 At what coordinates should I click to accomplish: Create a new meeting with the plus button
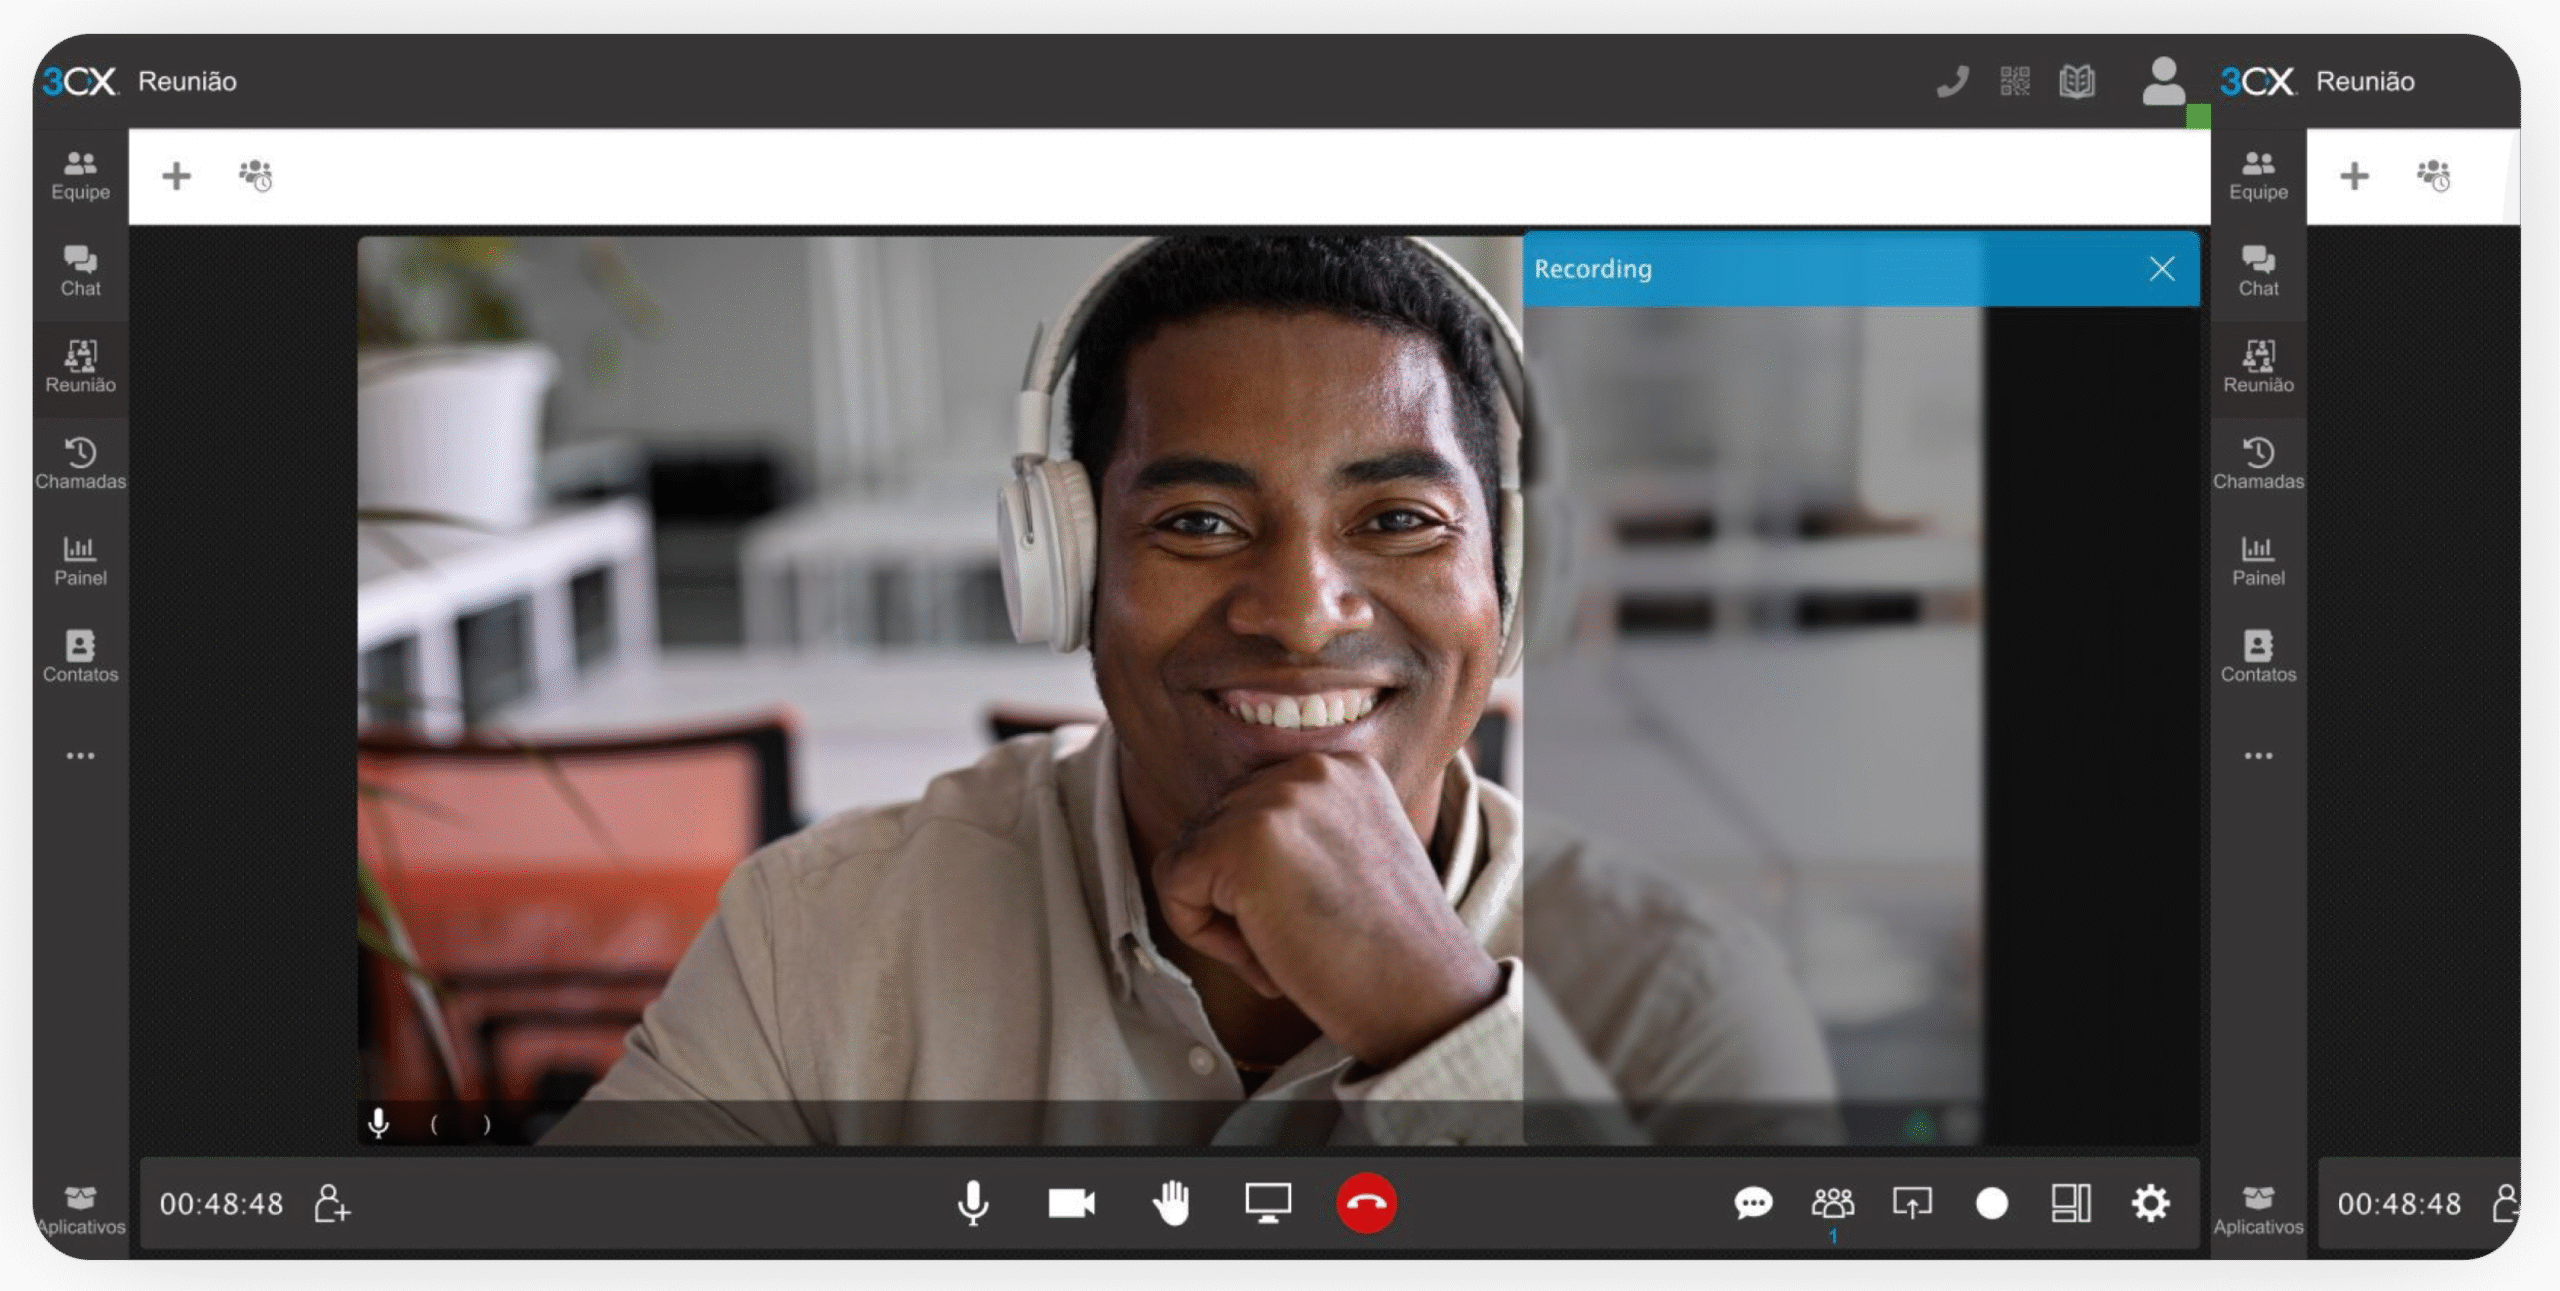[176, 176]
